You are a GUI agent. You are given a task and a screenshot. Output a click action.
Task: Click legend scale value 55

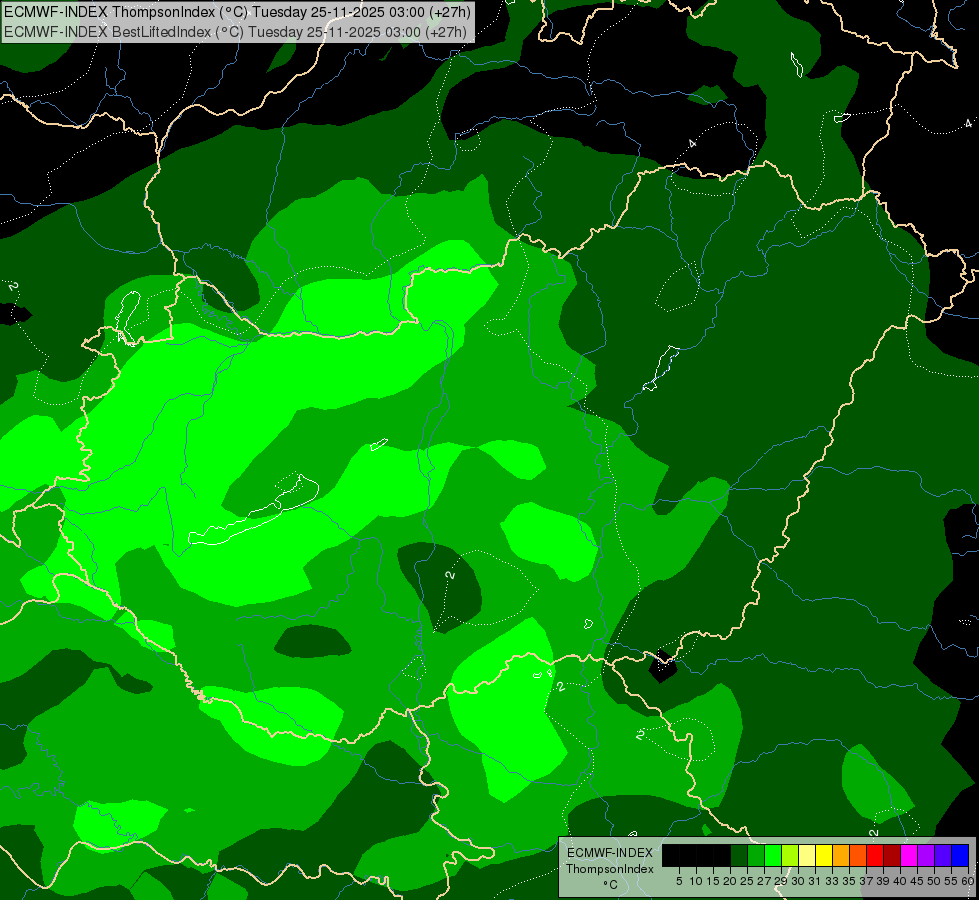951,881
